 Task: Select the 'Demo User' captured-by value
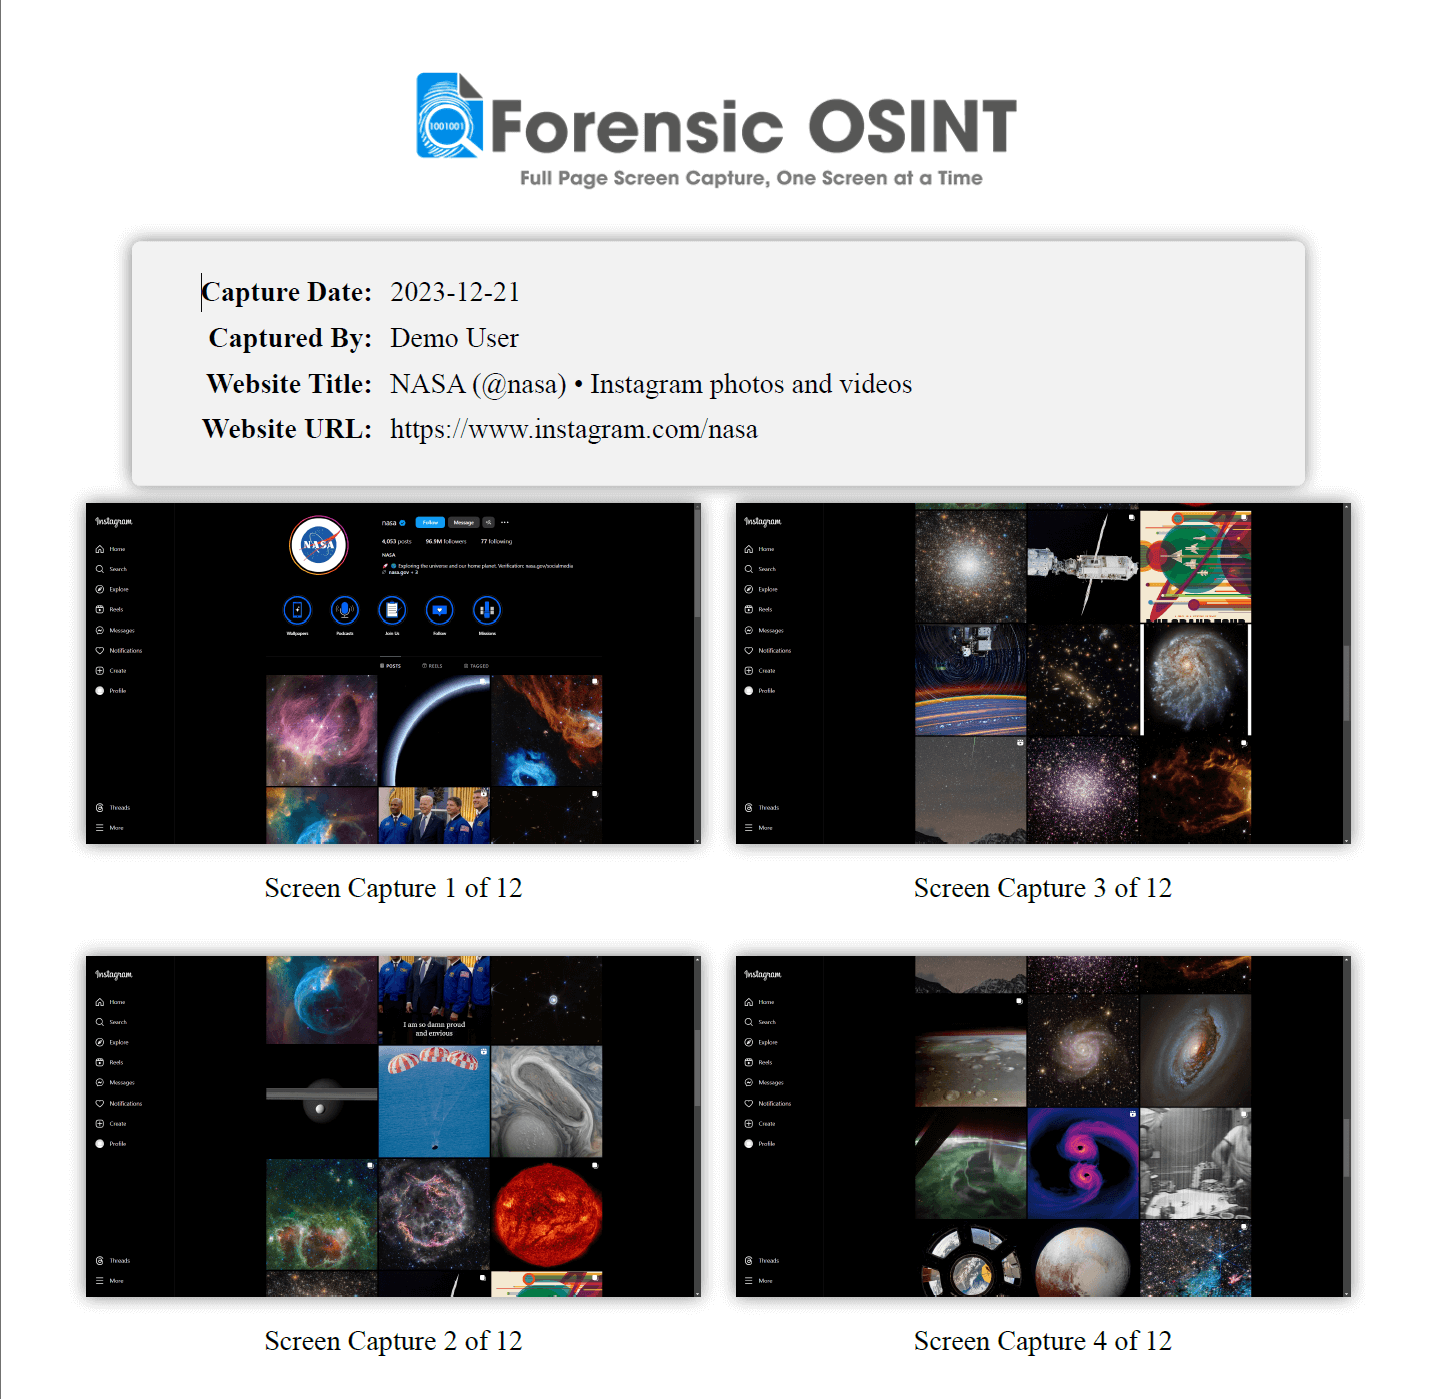(454, 338)
